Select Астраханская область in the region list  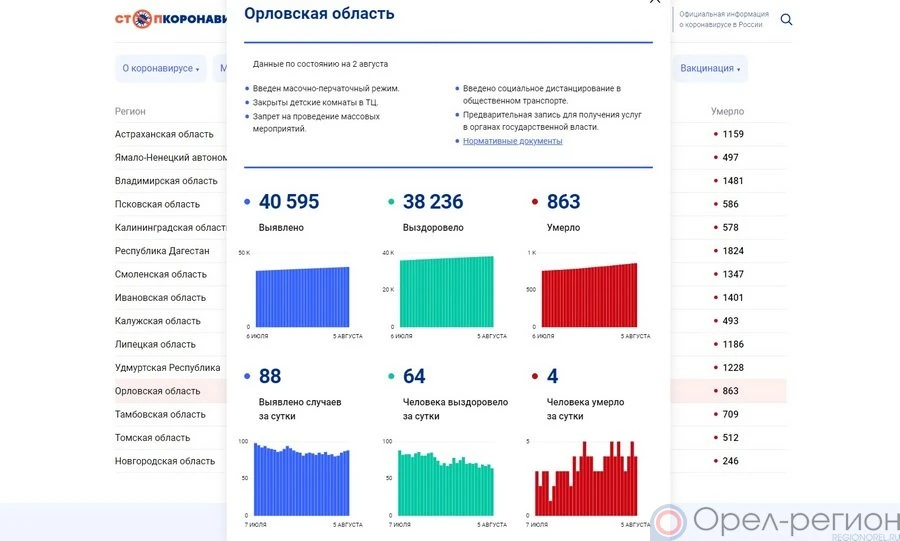point(164,134)
